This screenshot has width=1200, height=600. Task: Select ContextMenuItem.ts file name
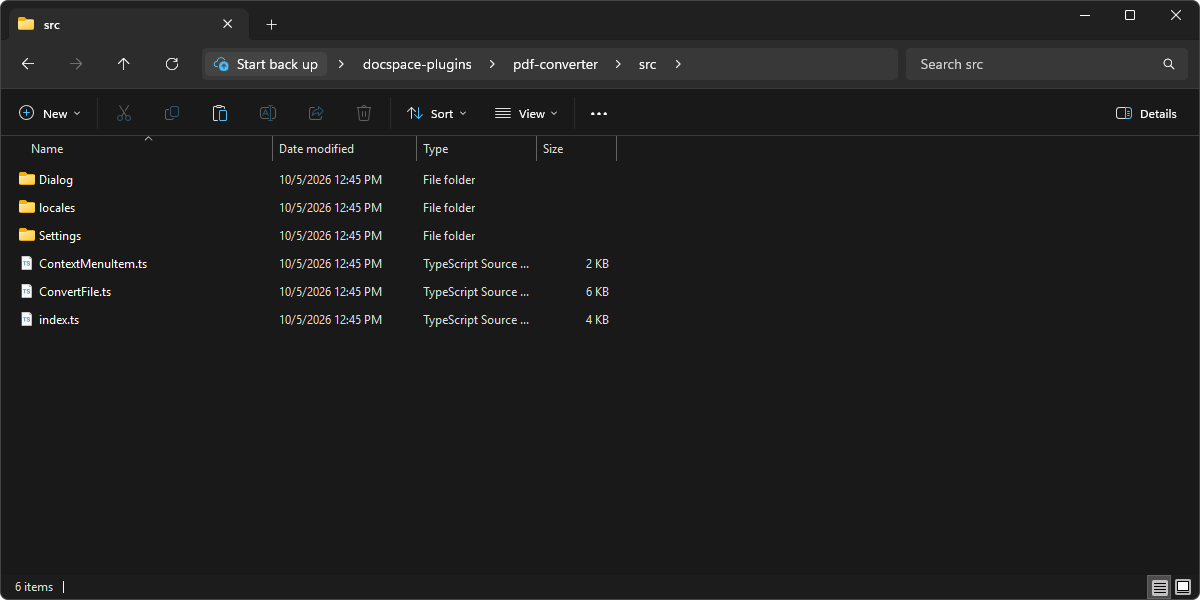pos(93,264)
